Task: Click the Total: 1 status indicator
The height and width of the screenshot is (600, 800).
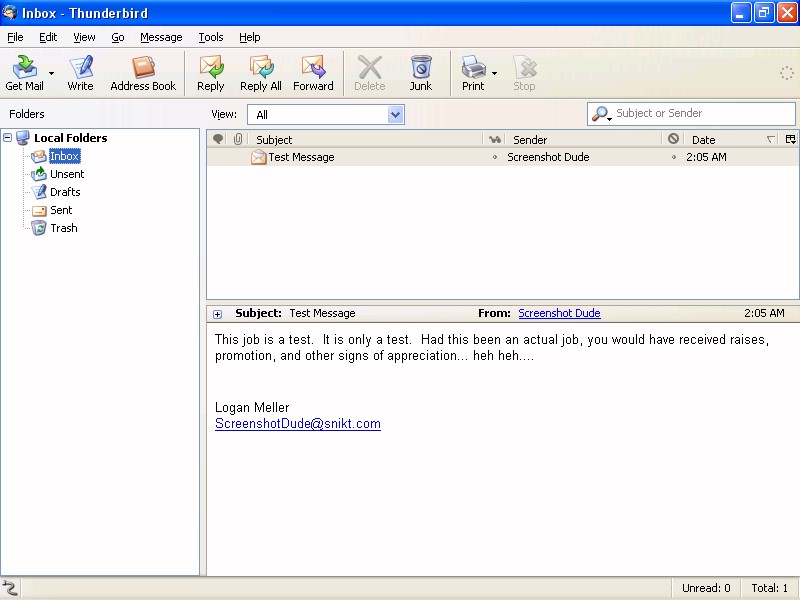Action: click(x=769, y=588)
